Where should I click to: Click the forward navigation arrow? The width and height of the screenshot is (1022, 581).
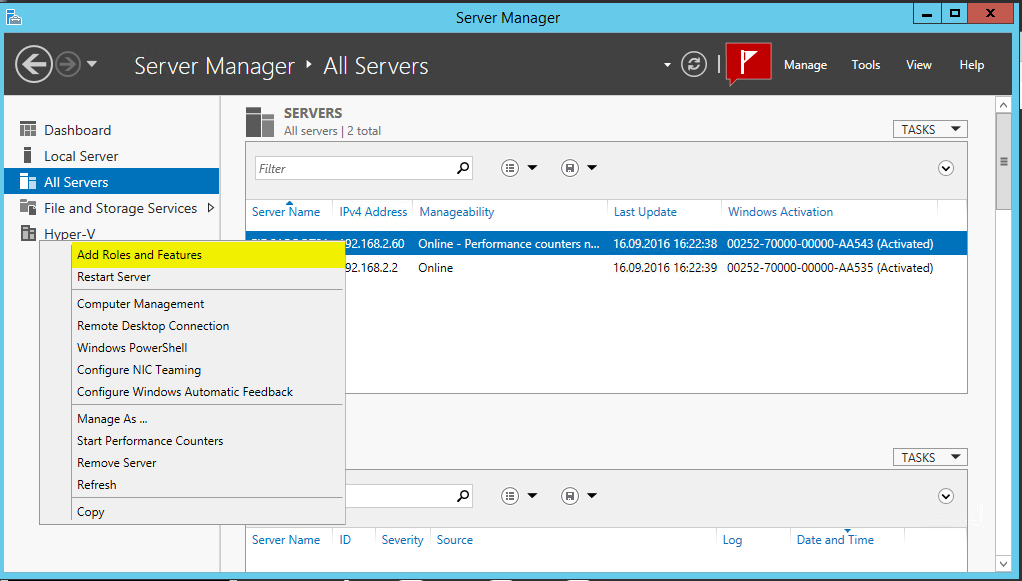click(x=68, y=65)
